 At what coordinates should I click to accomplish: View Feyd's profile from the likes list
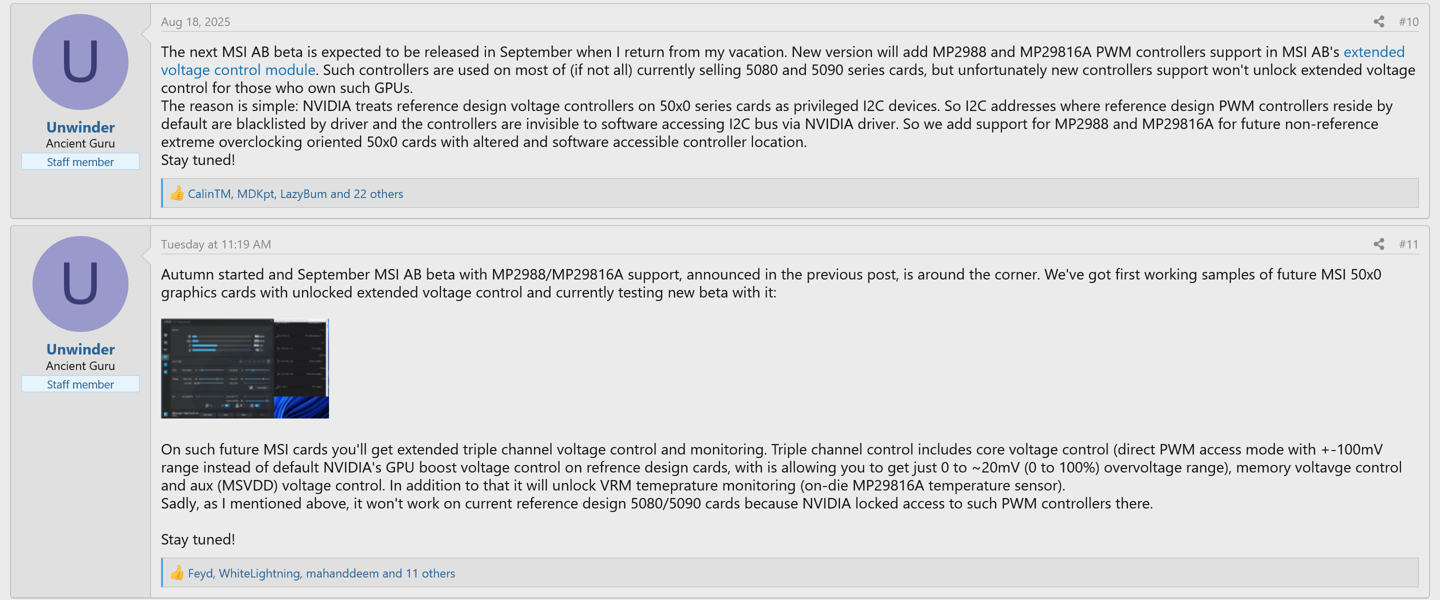(x=200, y=573)
